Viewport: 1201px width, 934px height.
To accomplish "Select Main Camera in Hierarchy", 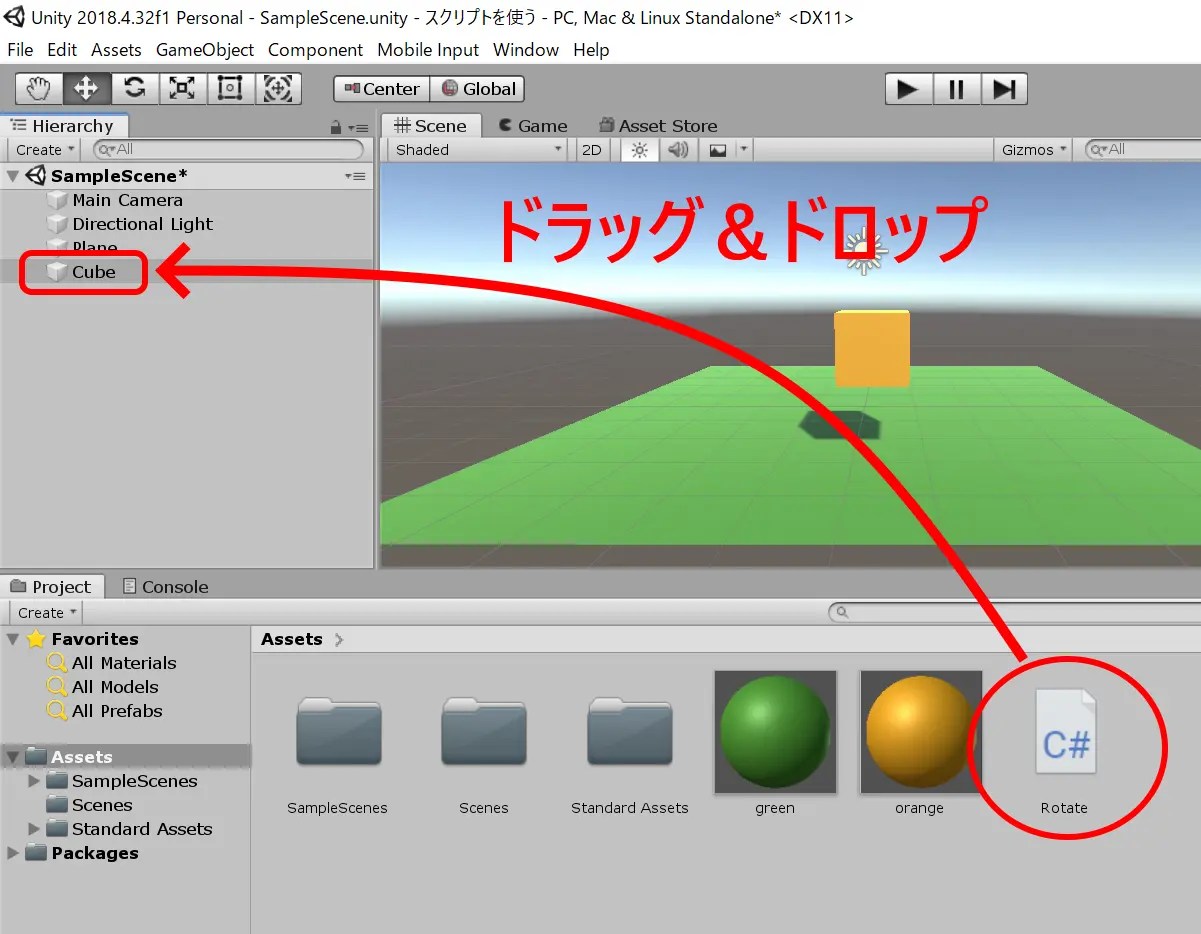I will [x=127, y=200].
